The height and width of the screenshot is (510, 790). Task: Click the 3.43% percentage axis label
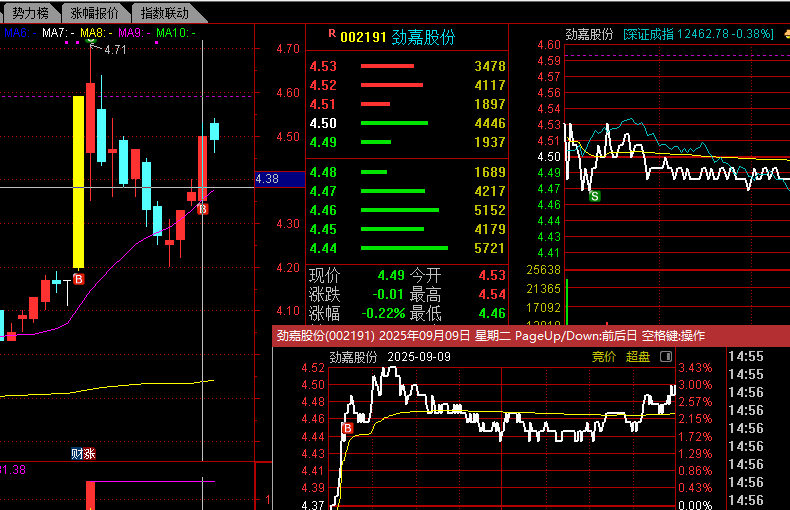[x=695, y=368]
